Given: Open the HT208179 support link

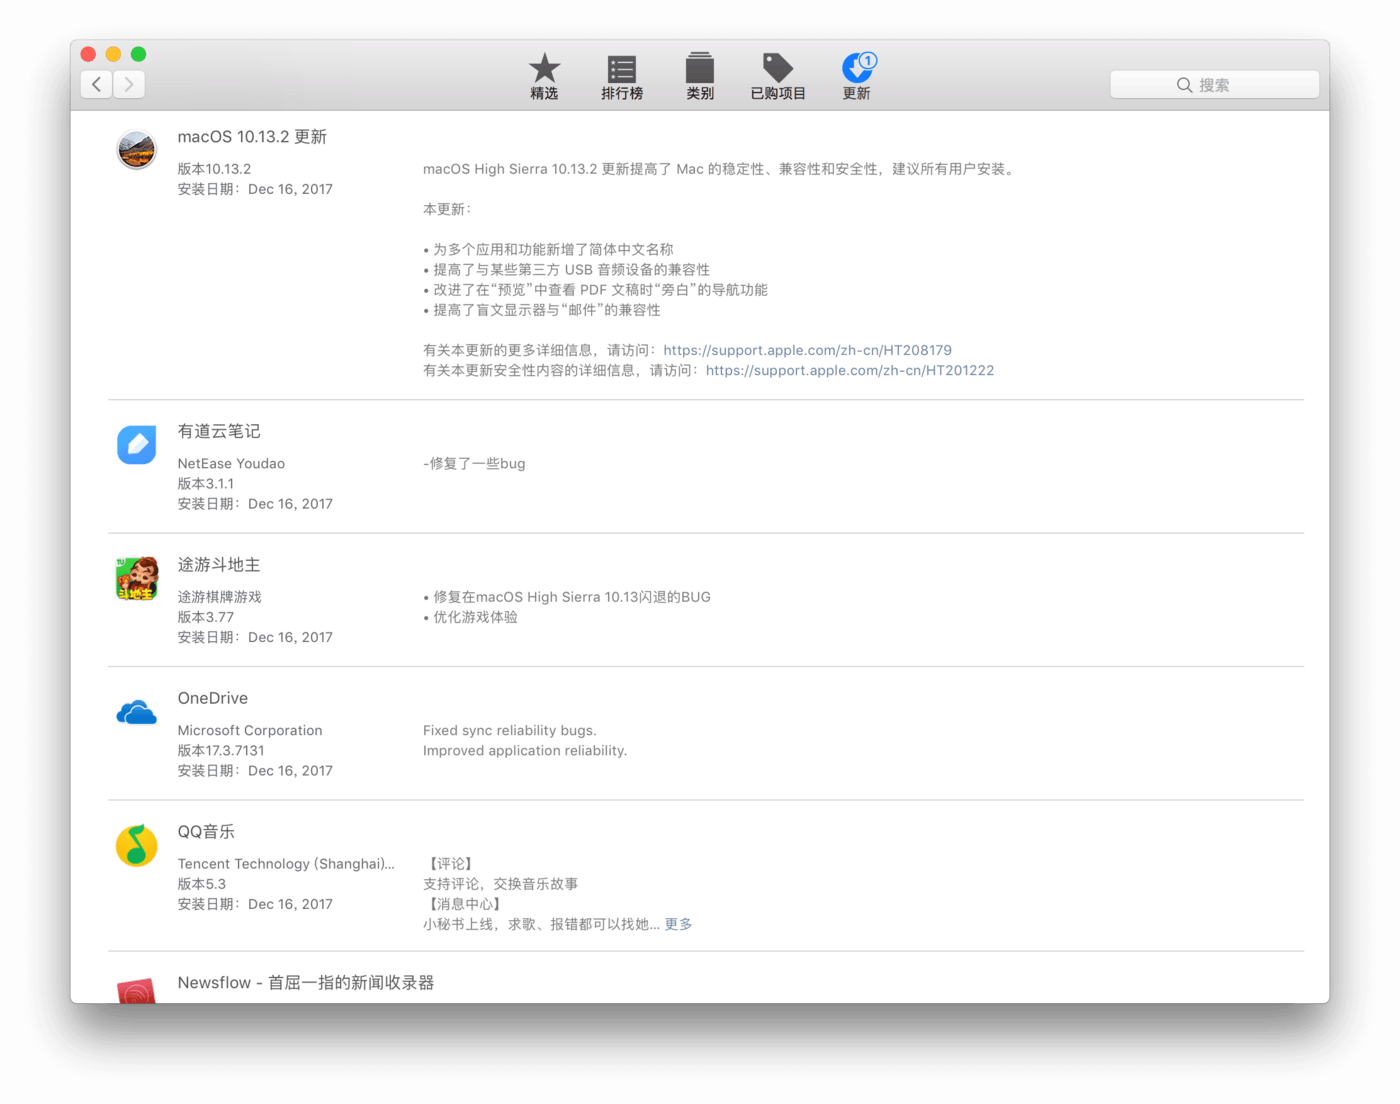Looking at the screenshot, I should pos(807,350).
